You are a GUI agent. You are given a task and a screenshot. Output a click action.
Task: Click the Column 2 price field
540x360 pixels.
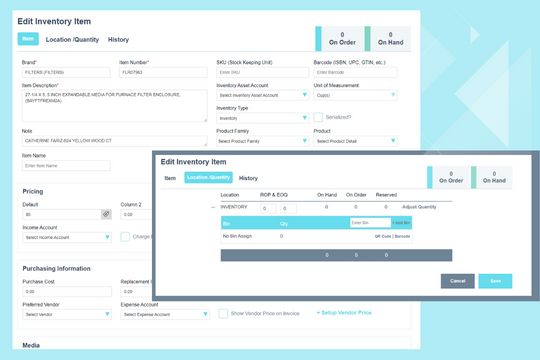136,214
